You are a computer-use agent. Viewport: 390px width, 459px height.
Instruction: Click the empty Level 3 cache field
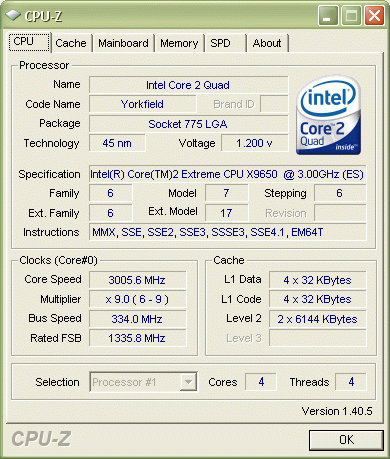[x=317, y=338]
